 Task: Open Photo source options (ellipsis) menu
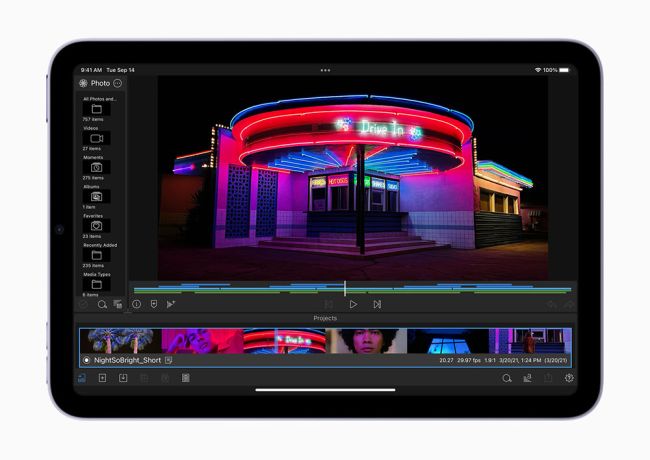coord(118,83)
